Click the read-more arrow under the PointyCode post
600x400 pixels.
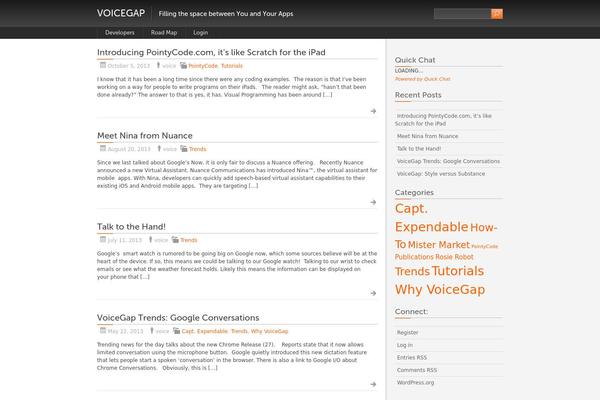click(373, 111)
